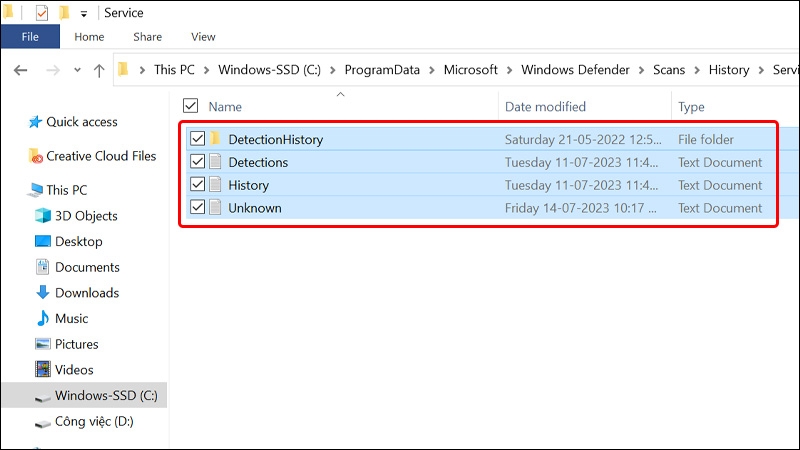Click the Videos filmstrip icon

tap(43, 369)
